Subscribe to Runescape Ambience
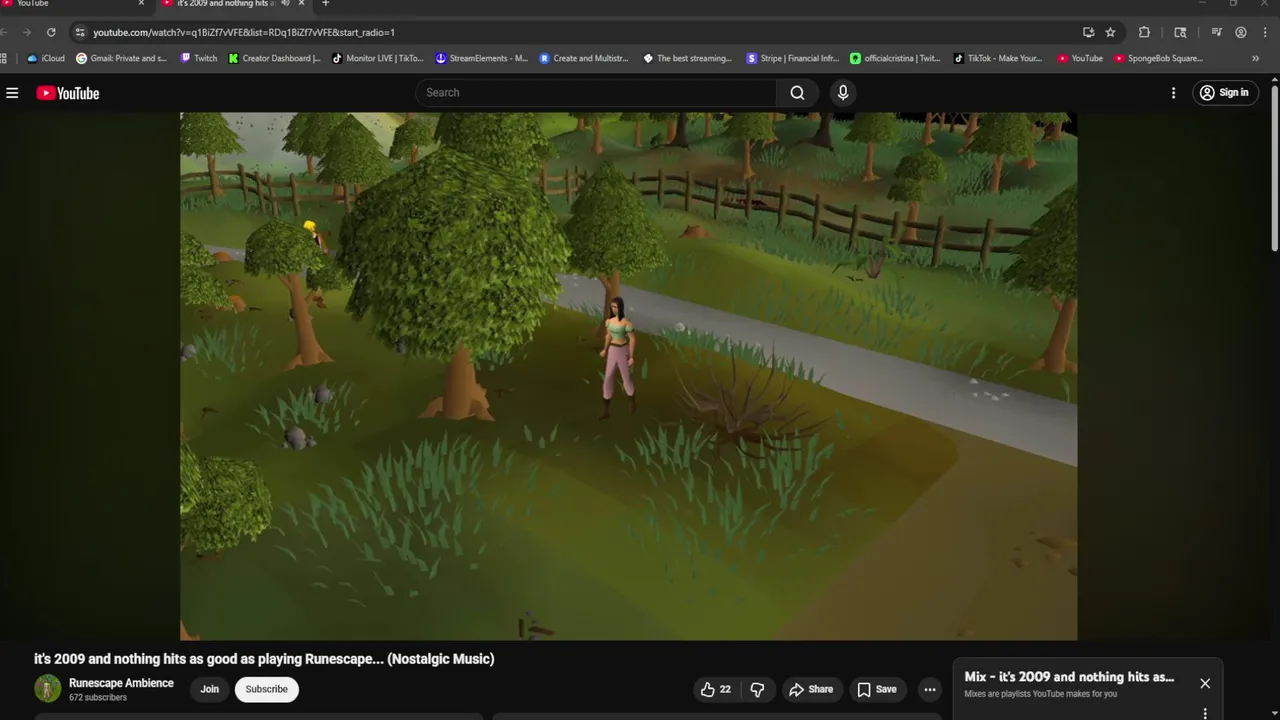Viewport: 1280px width, 720px height. tap(266, 689)
